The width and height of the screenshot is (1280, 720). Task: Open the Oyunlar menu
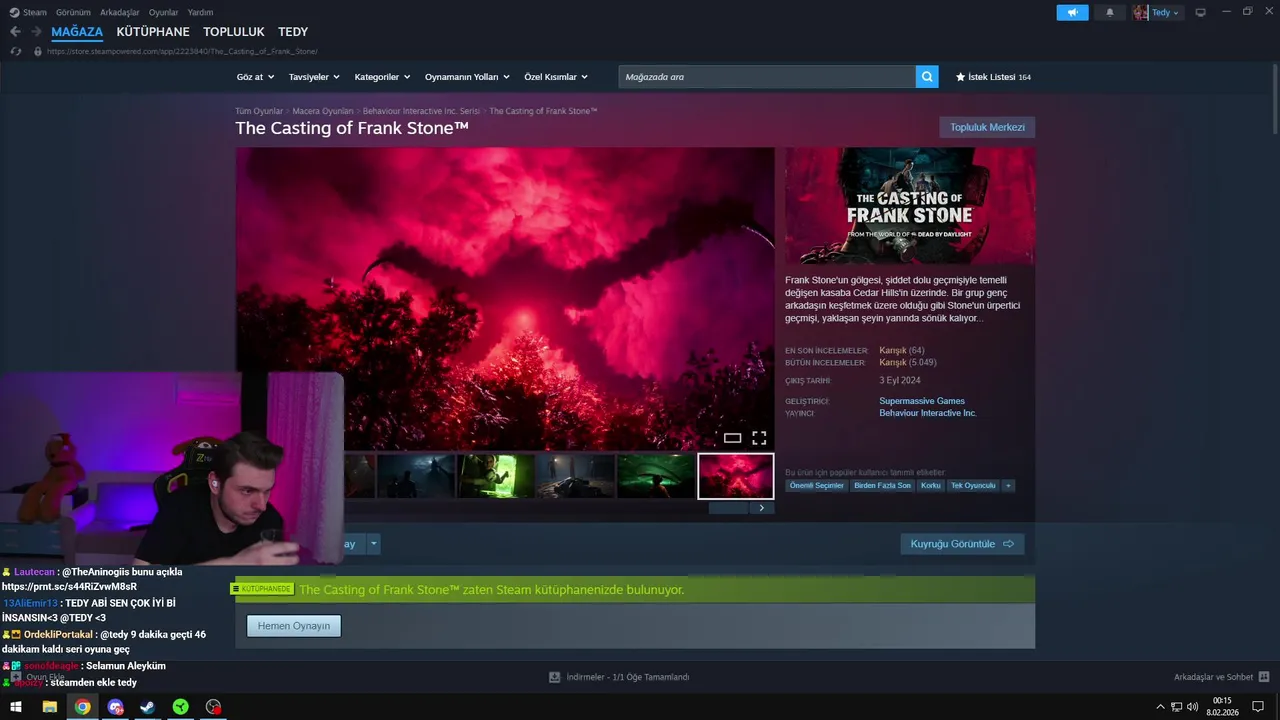coord(163,12)
